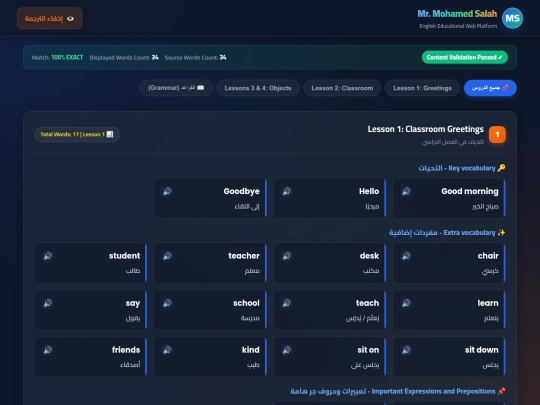The width and height of the screenshot is (540, 405).
Task: Click the word student
Action: (x=124, y=256)
